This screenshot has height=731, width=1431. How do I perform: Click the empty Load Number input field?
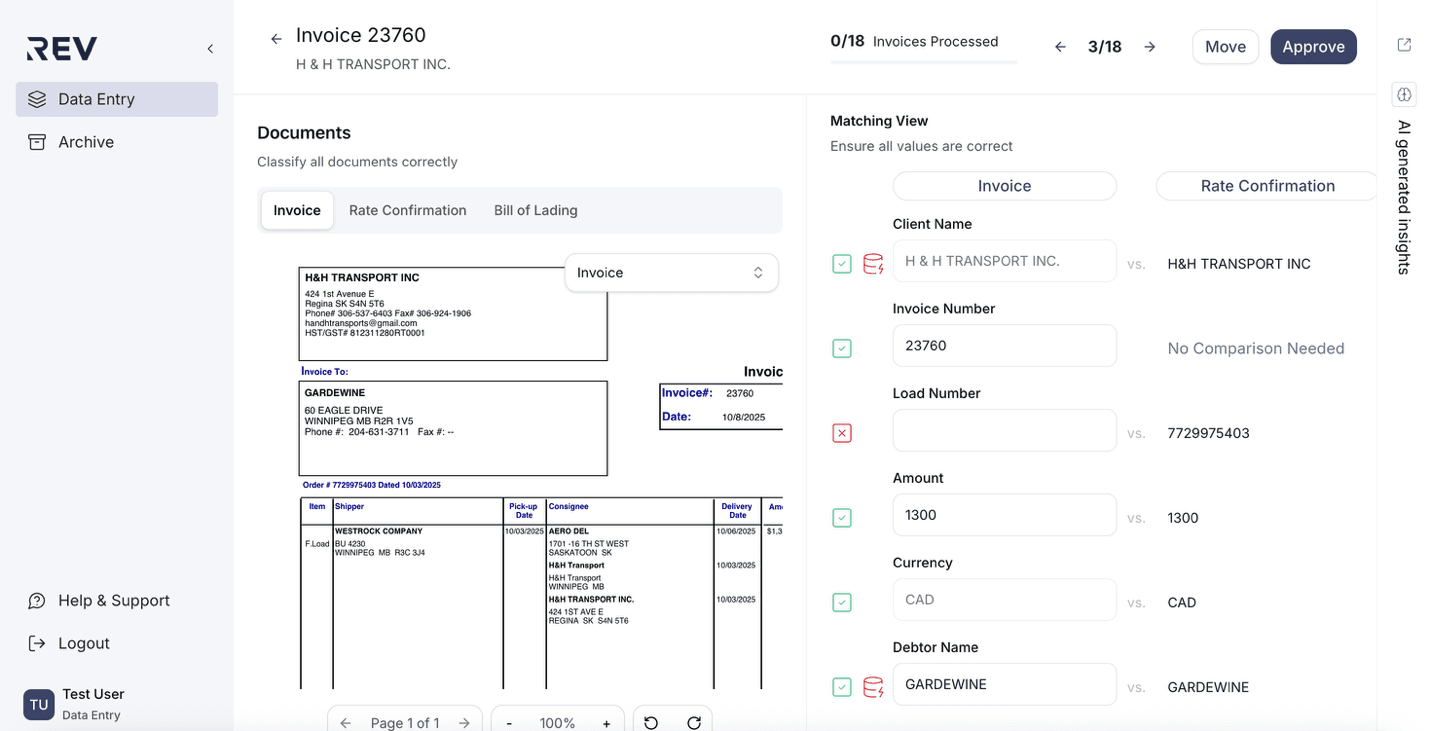pos(1004,430)
